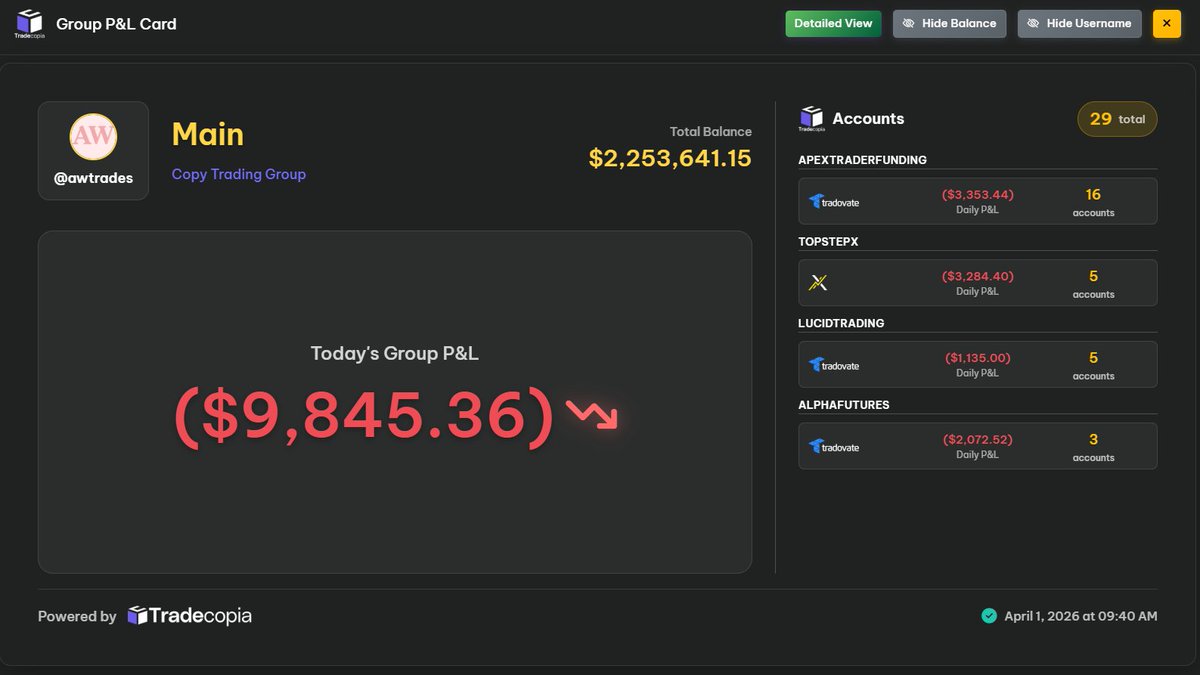
Task: Click Today's Group P&L heading
Action: (x=396, y=353)
